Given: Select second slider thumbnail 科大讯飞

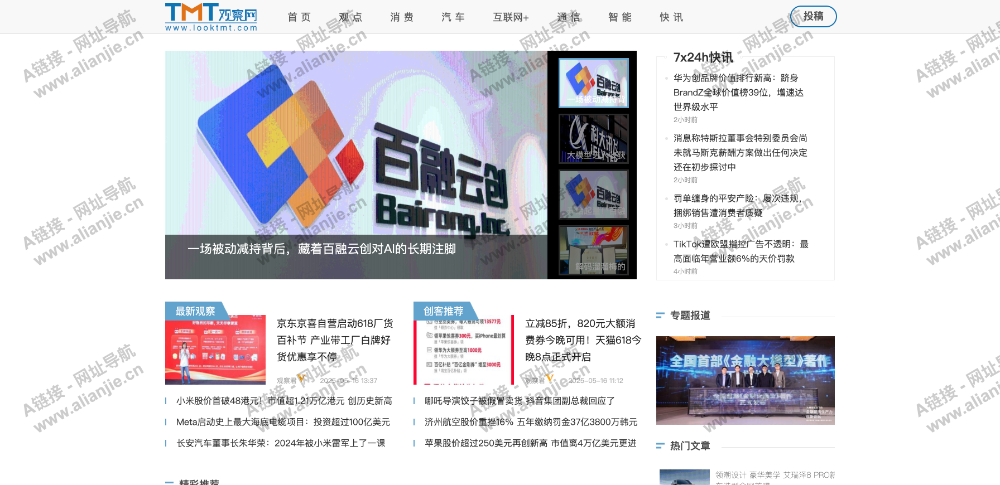Looking at the screenshot, I should coord(594,139).
